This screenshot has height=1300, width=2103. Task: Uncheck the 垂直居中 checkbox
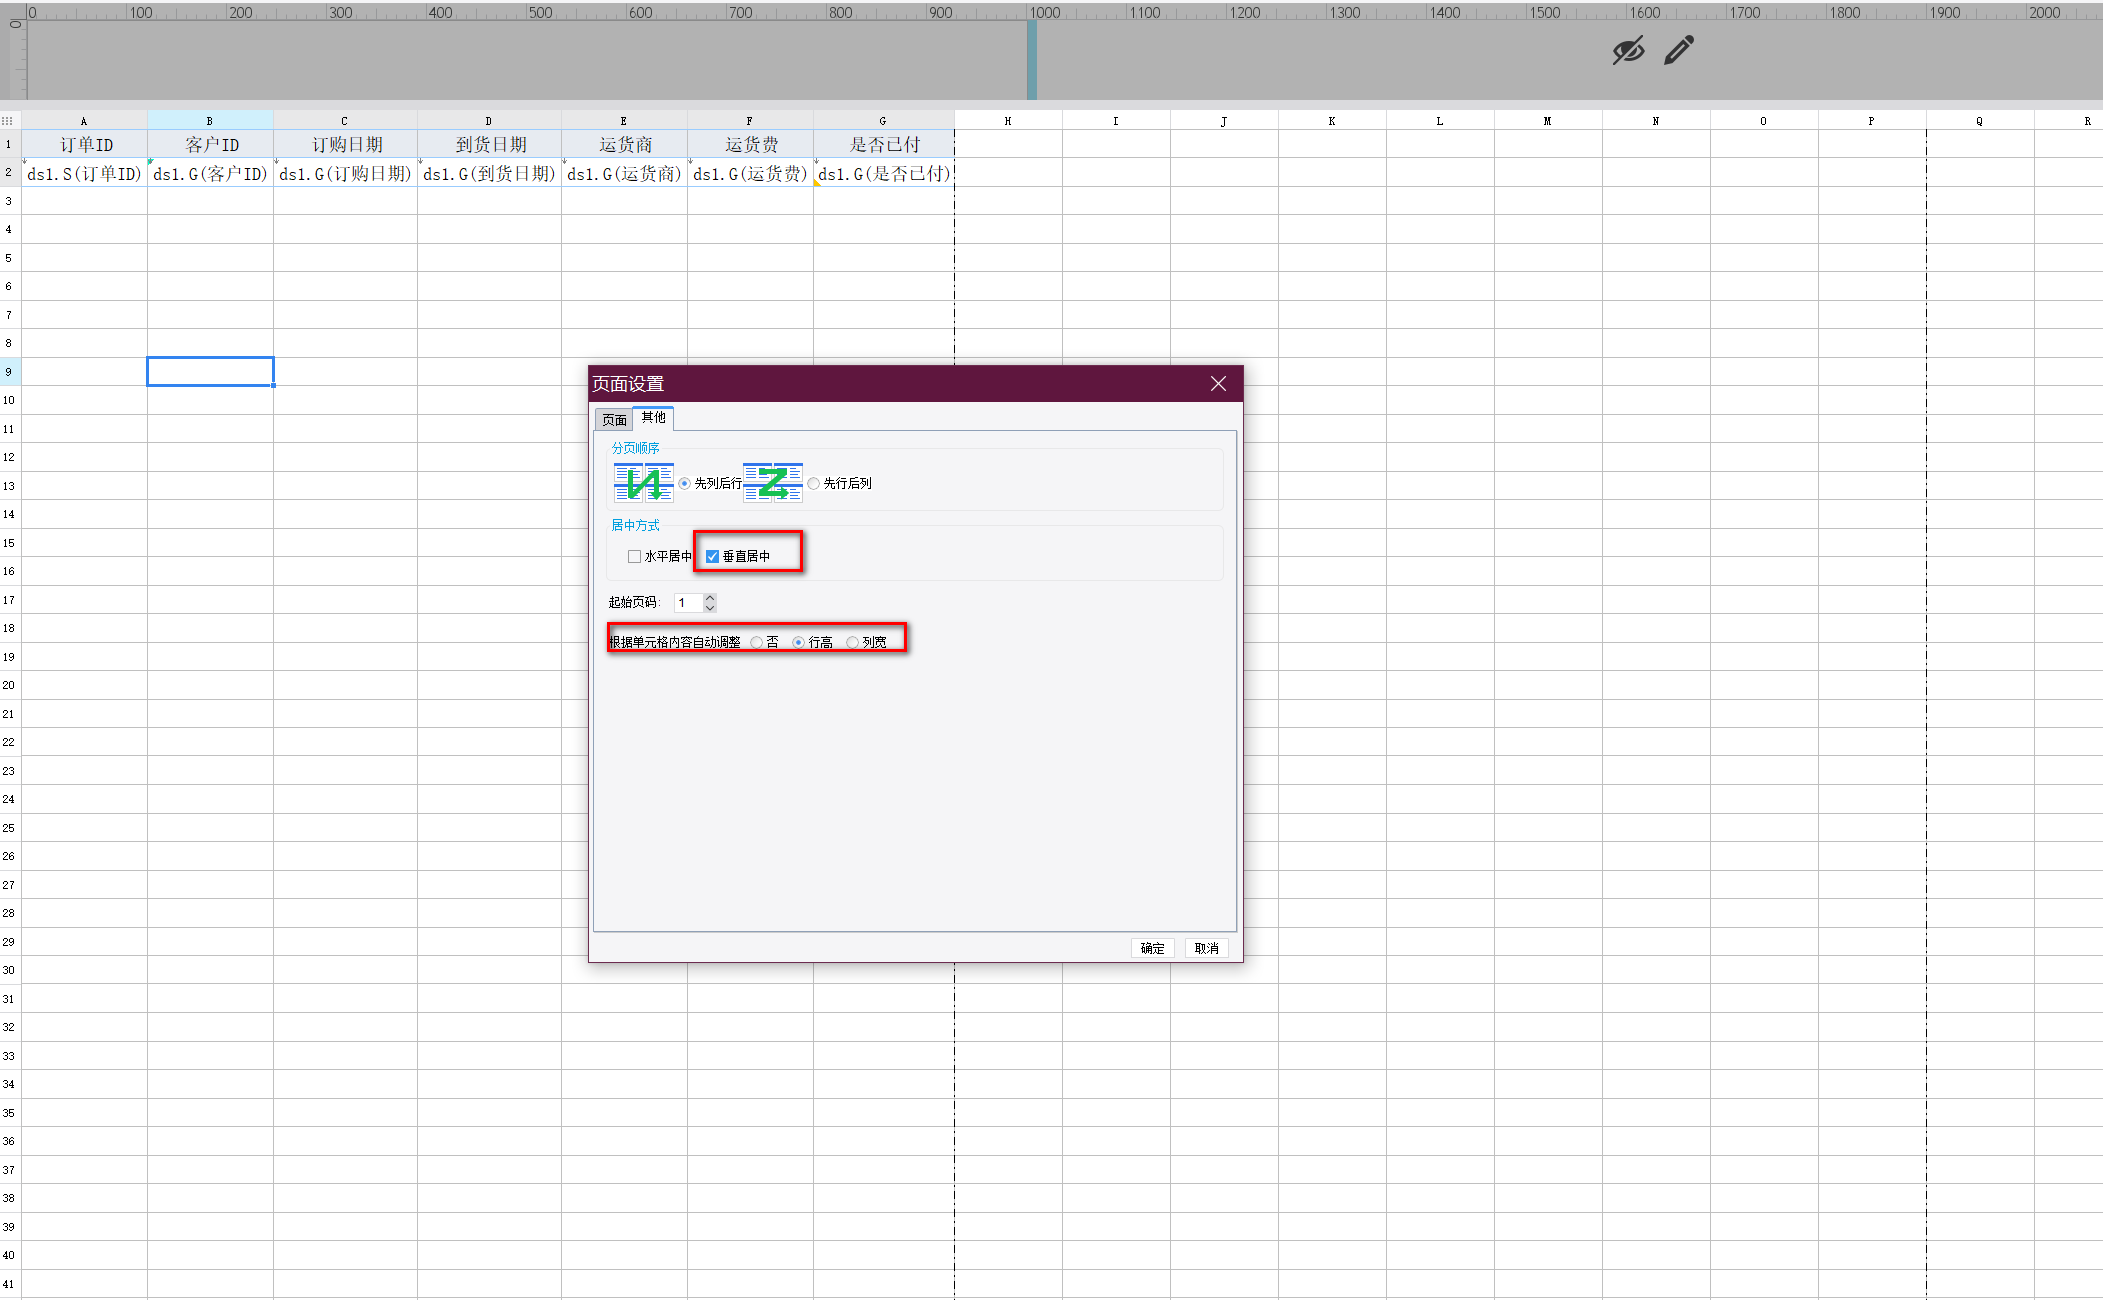[x=713, y=556]
